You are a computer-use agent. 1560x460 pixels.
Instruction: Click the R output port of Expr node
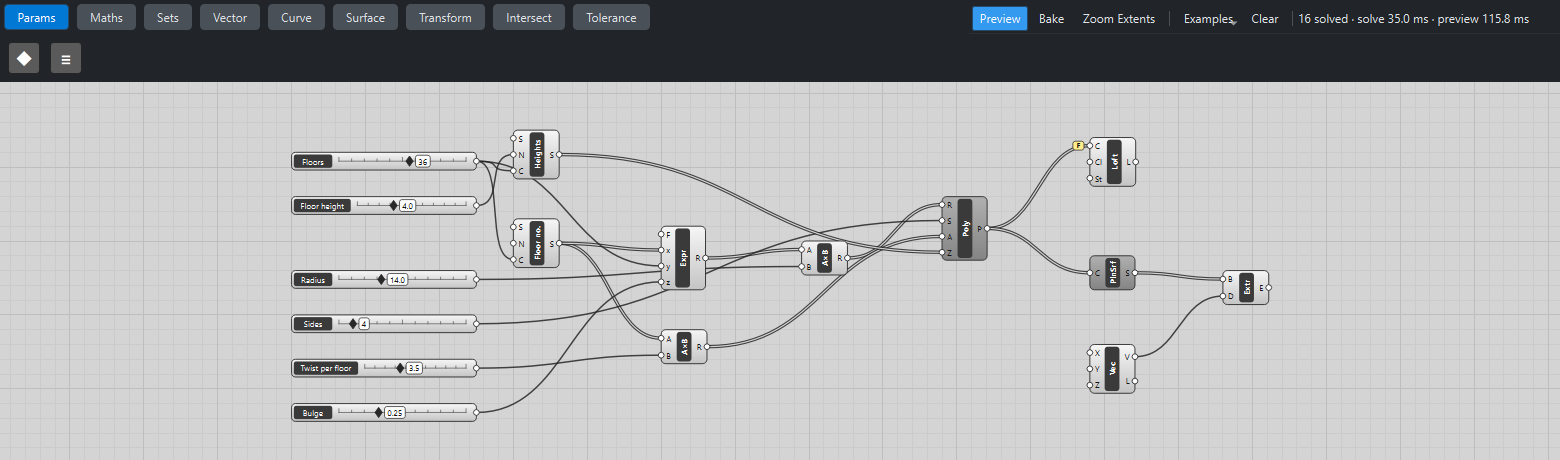705,258
